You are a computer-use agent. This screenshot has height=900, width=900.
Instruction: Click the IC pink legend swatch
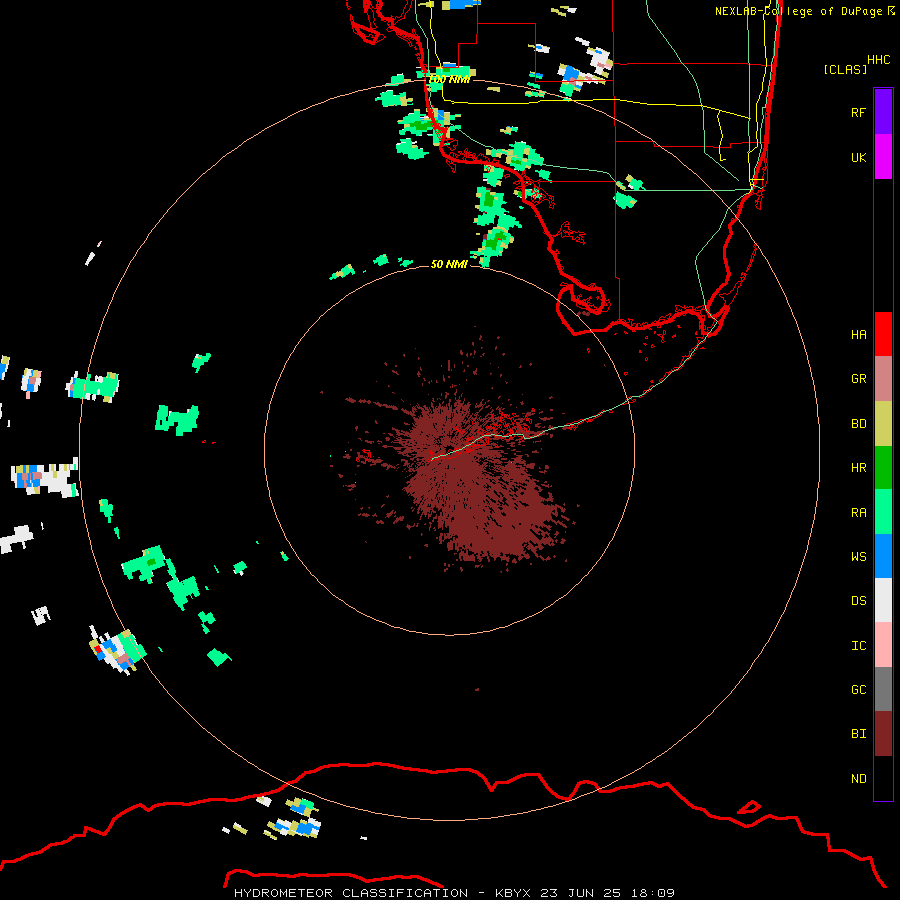(883, 645)
